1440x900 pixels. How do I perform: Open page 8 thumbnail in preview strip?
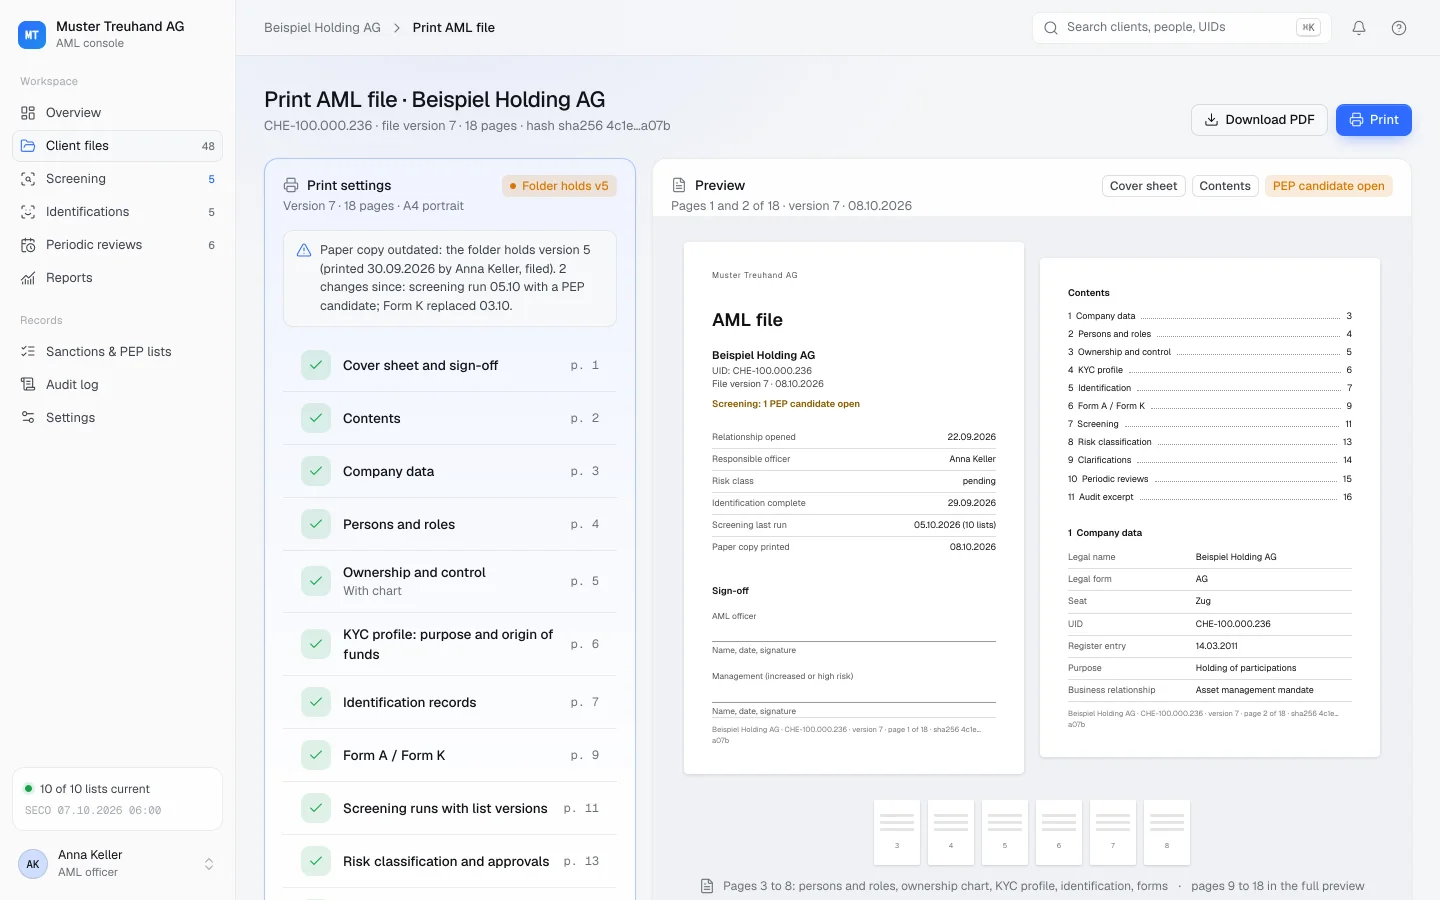tap(1167, 832)
